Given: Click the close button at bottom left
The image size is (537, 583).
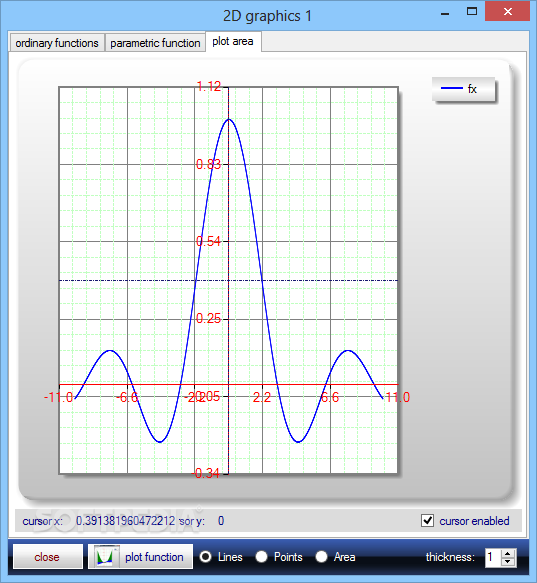Looking at the screenshot, I should pyautogui.click(x=47, y=557).
